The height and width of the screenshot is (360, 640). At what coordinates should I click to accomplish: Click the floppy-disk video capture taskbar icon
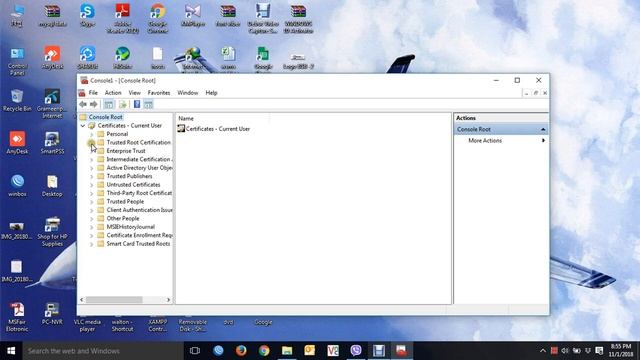pyautogui.click(x=378, y=351)
